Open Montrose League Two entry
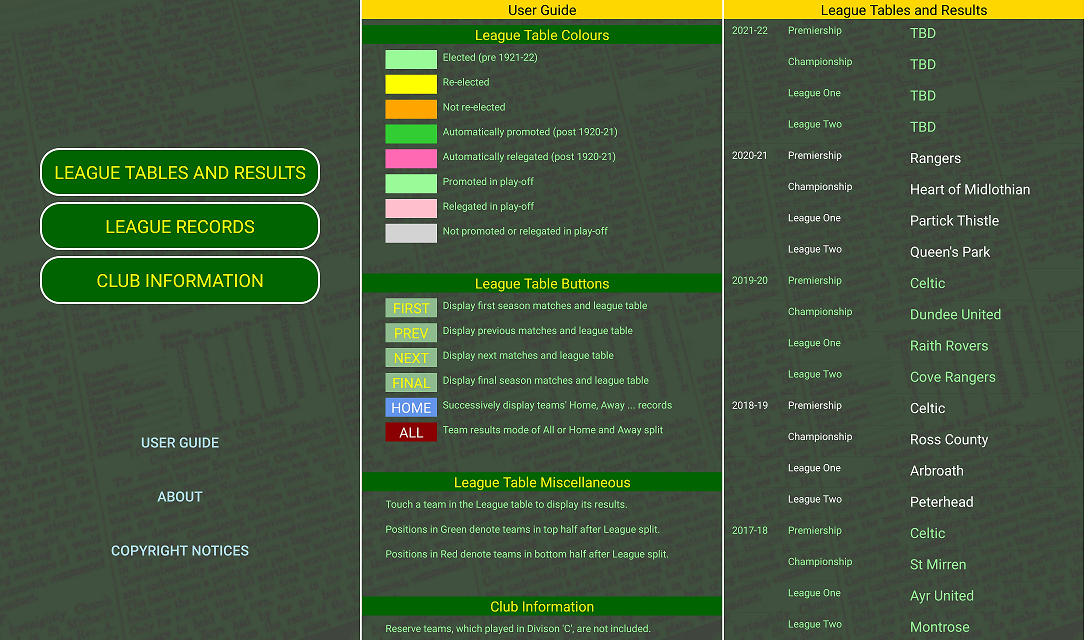The height and width of the screenshot is (640, 1086). pyautogui.click(x=905, y=626)
